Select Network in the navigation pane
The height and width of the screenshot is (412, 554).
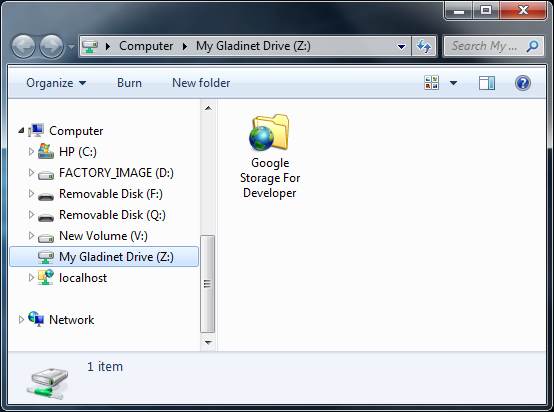(71, 320)
